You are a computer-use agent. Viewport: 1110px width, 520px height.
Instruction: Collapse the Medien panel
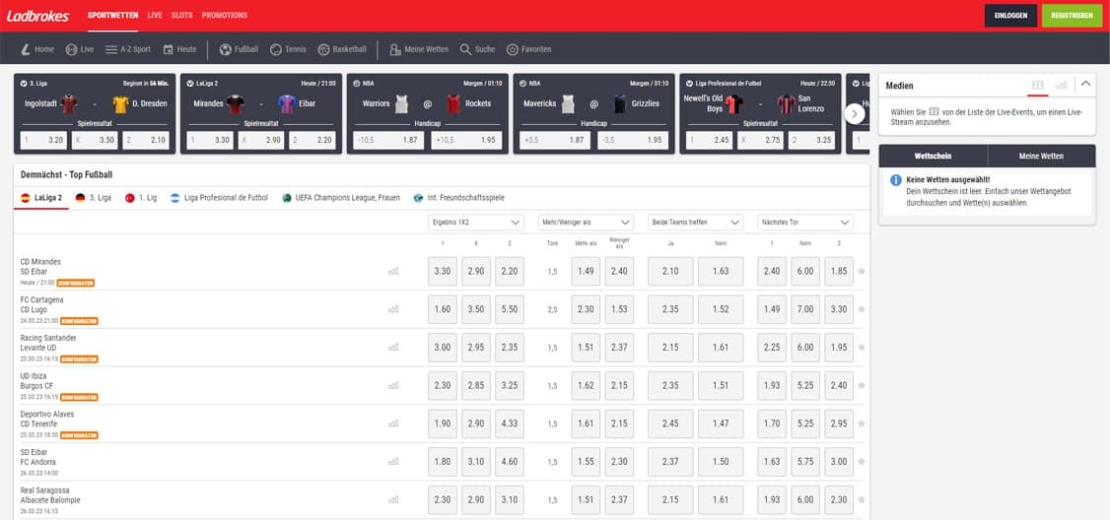pos(1086,84)
